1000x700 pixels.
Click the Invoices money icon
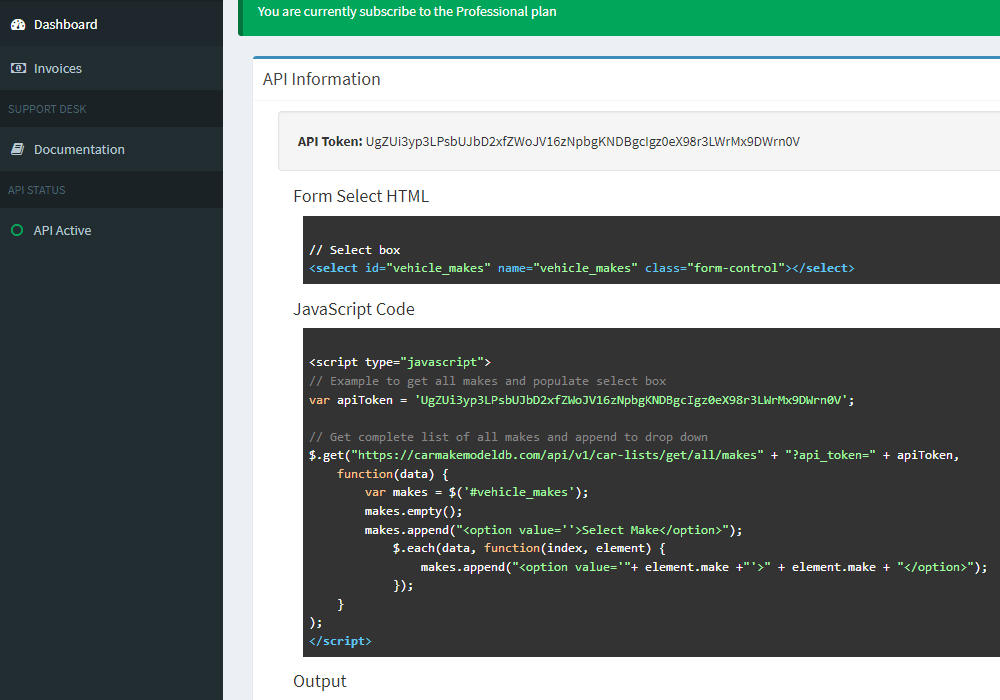(x=18, y=68)
